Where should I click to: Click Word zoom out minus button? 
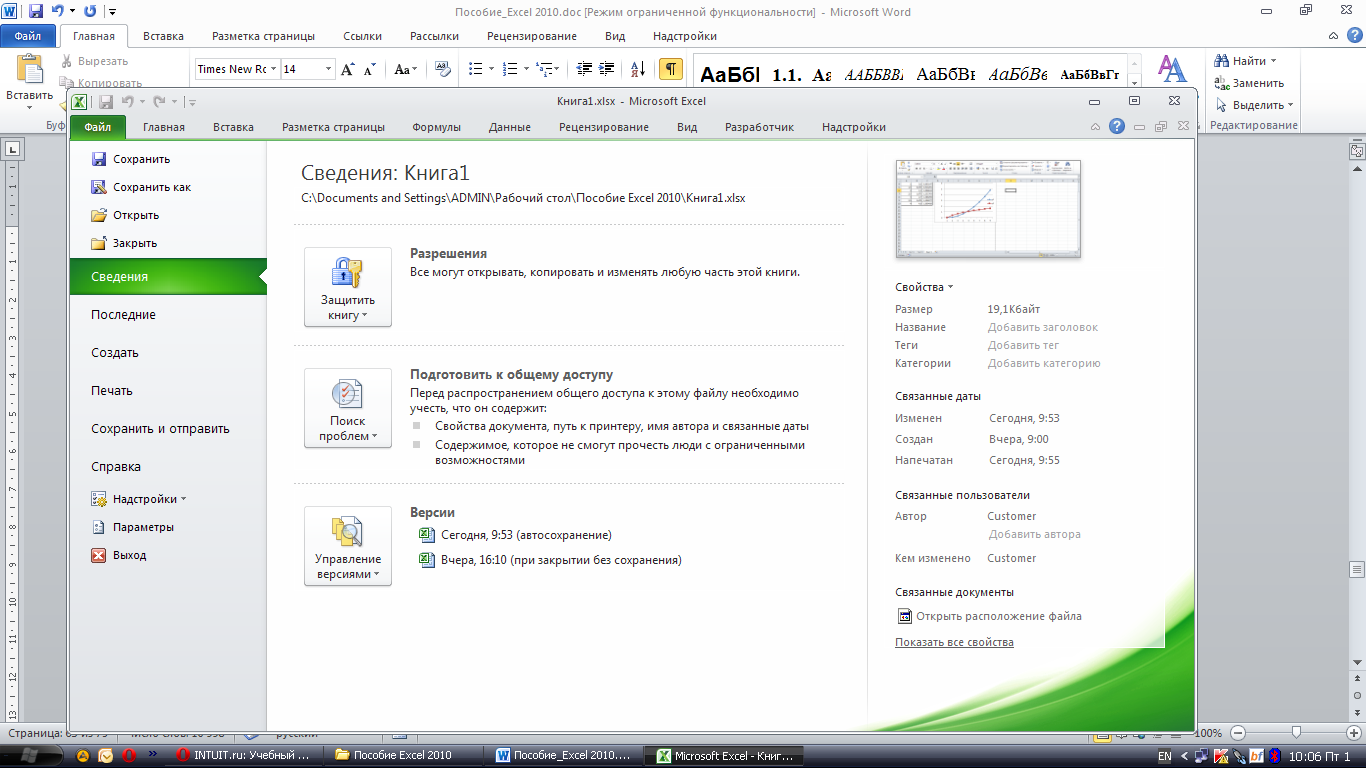pyautogui.click(x=1238, y=733)
